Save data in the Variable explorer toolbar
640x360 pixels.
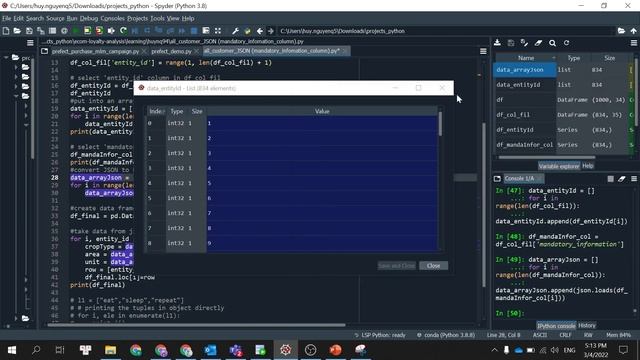click(511, 42)
